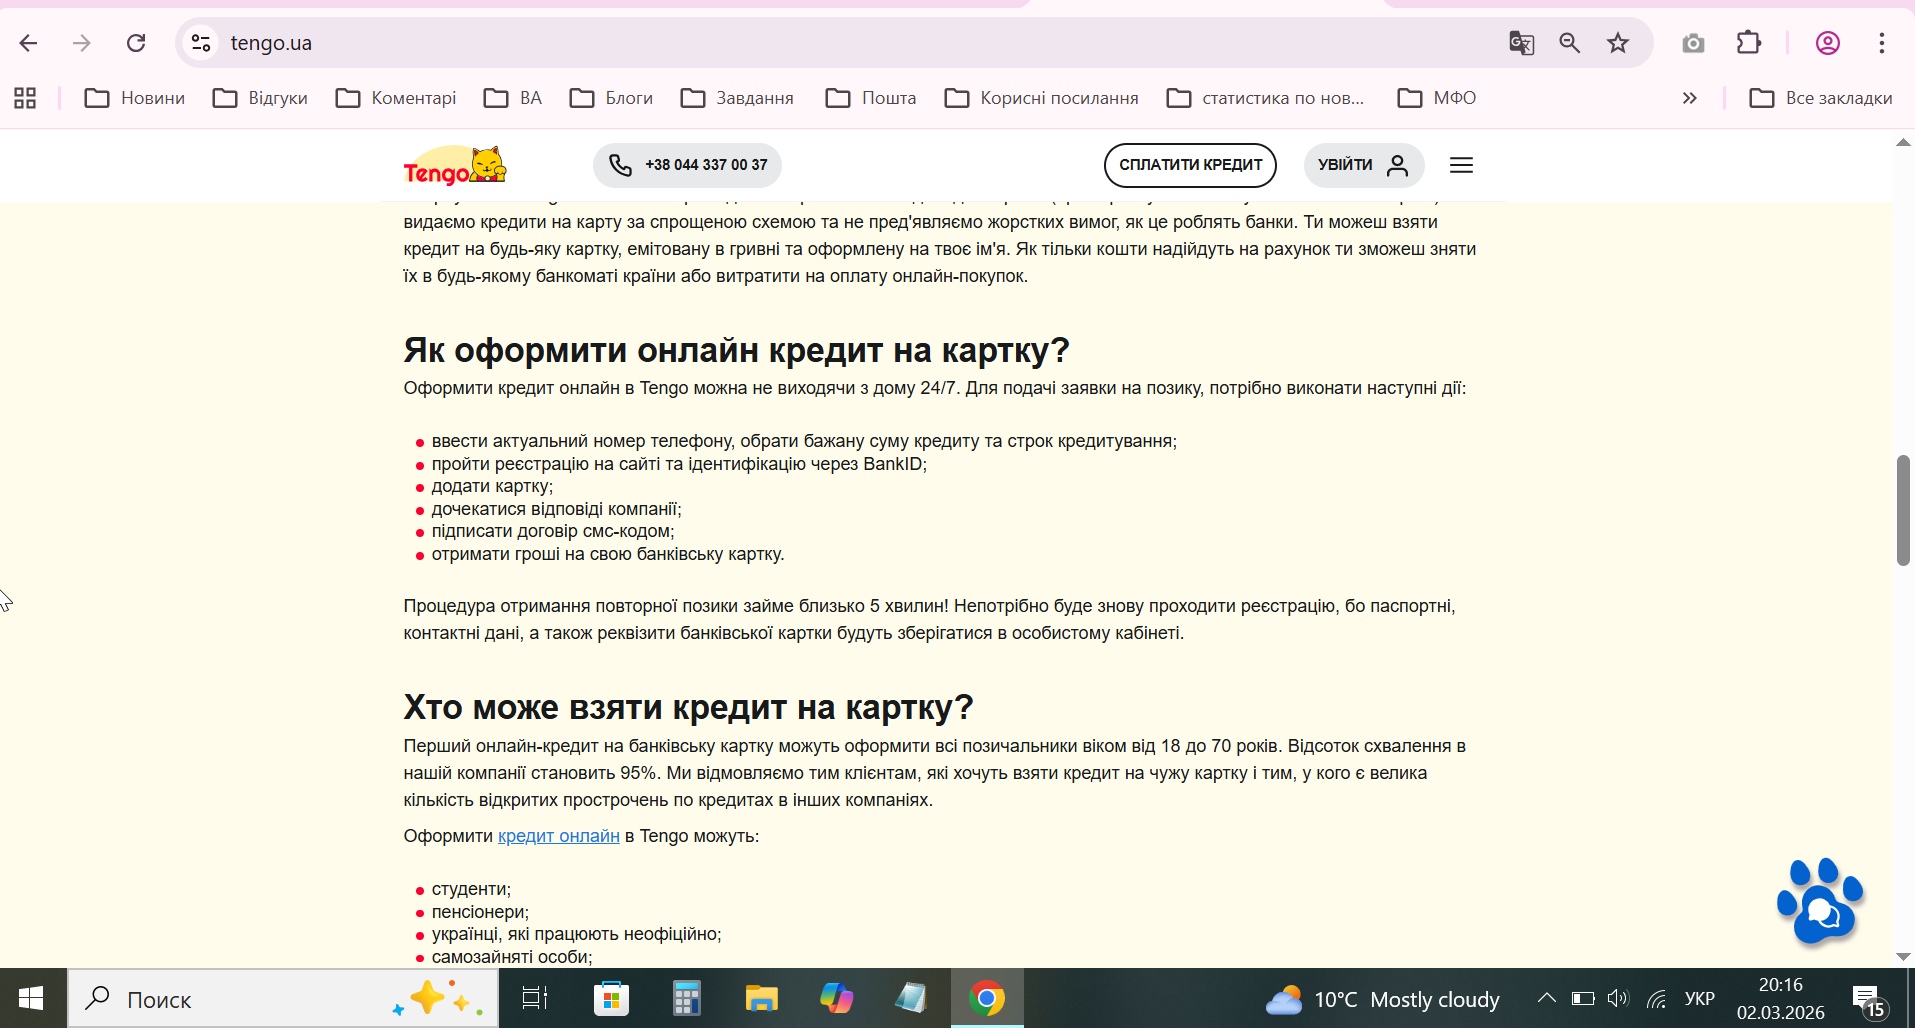Click the list item додати картку;
1915x1028 pixels.
pyautogui.click(x=492, y=486)
